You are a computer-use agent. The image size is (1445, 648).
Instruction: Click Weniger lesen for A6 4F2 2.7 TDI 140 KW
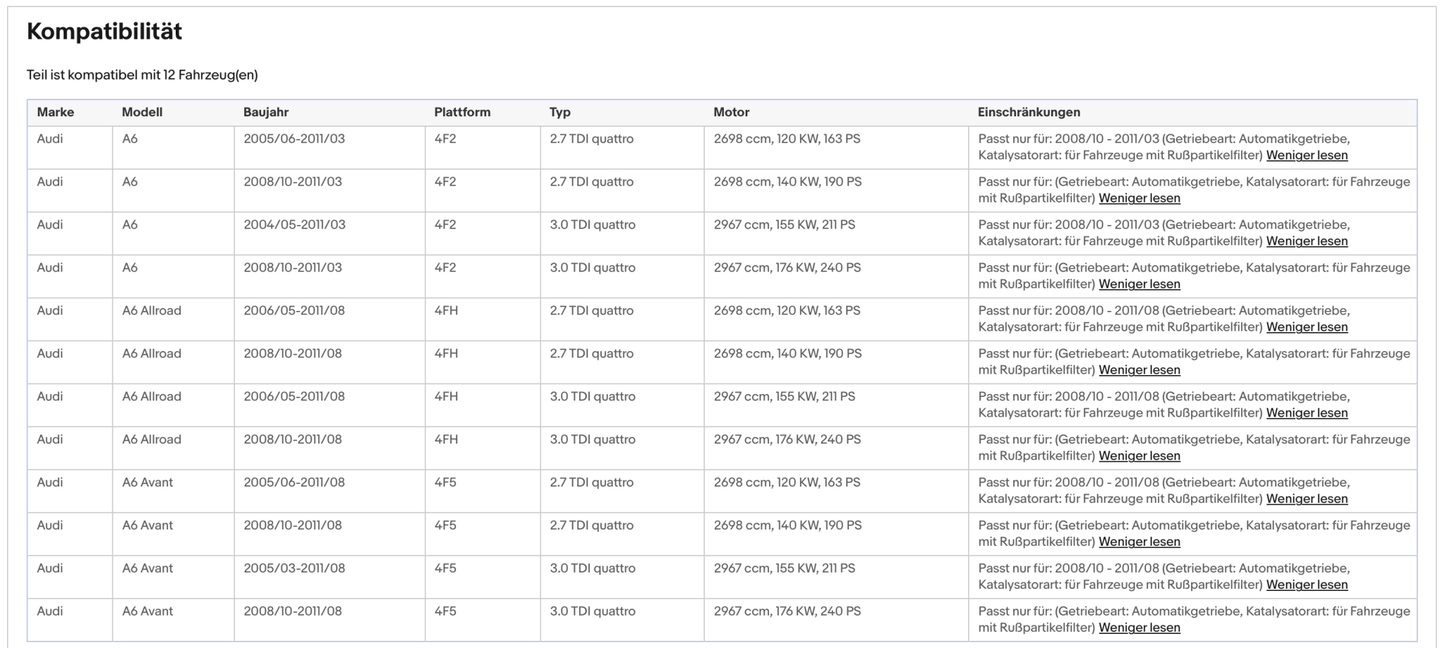tap(1139, 199)
